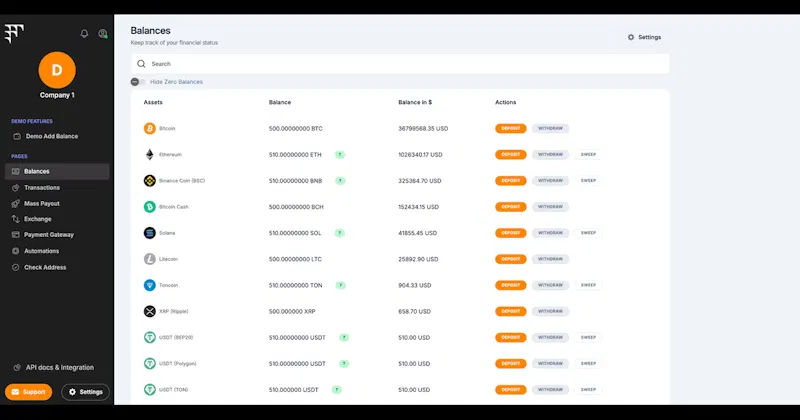This screenshot has height=420, width=800.
Task: Click Sweep for Toncoin
Action: coord(588,285)
